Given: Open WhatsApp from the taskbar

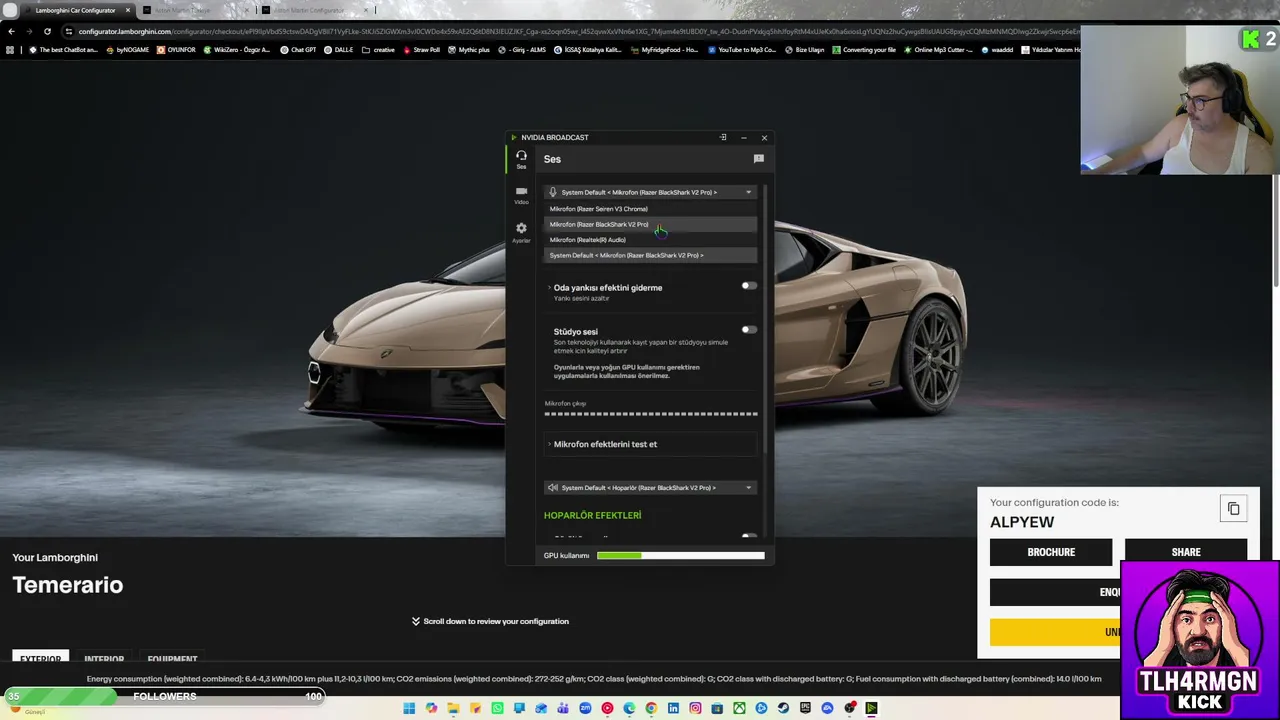Looking at the screenshot, I should pyautogui.click(x=497, y=708).
